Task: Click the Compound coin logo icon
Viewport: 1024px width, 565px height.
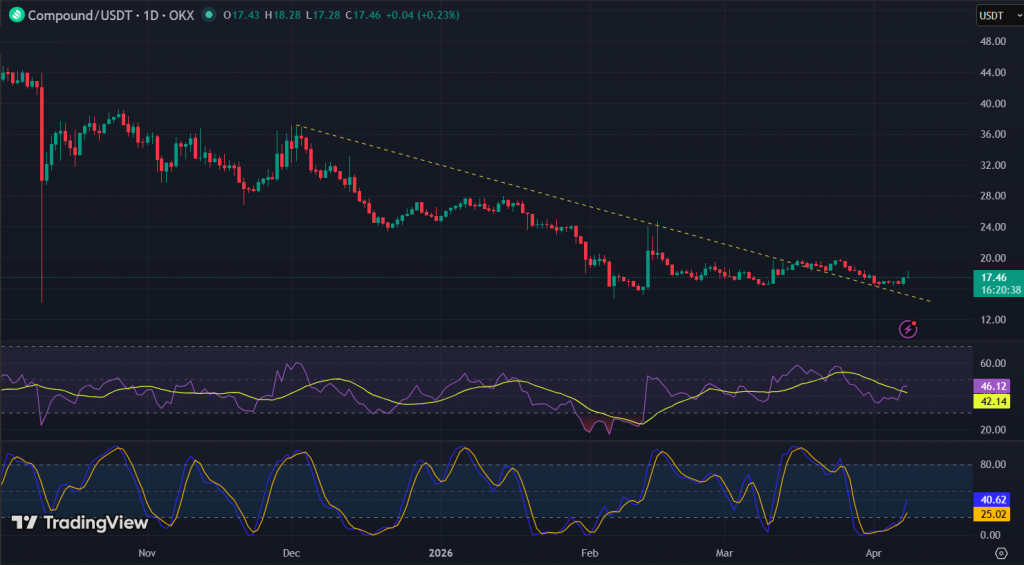Action: coord(13,15)
